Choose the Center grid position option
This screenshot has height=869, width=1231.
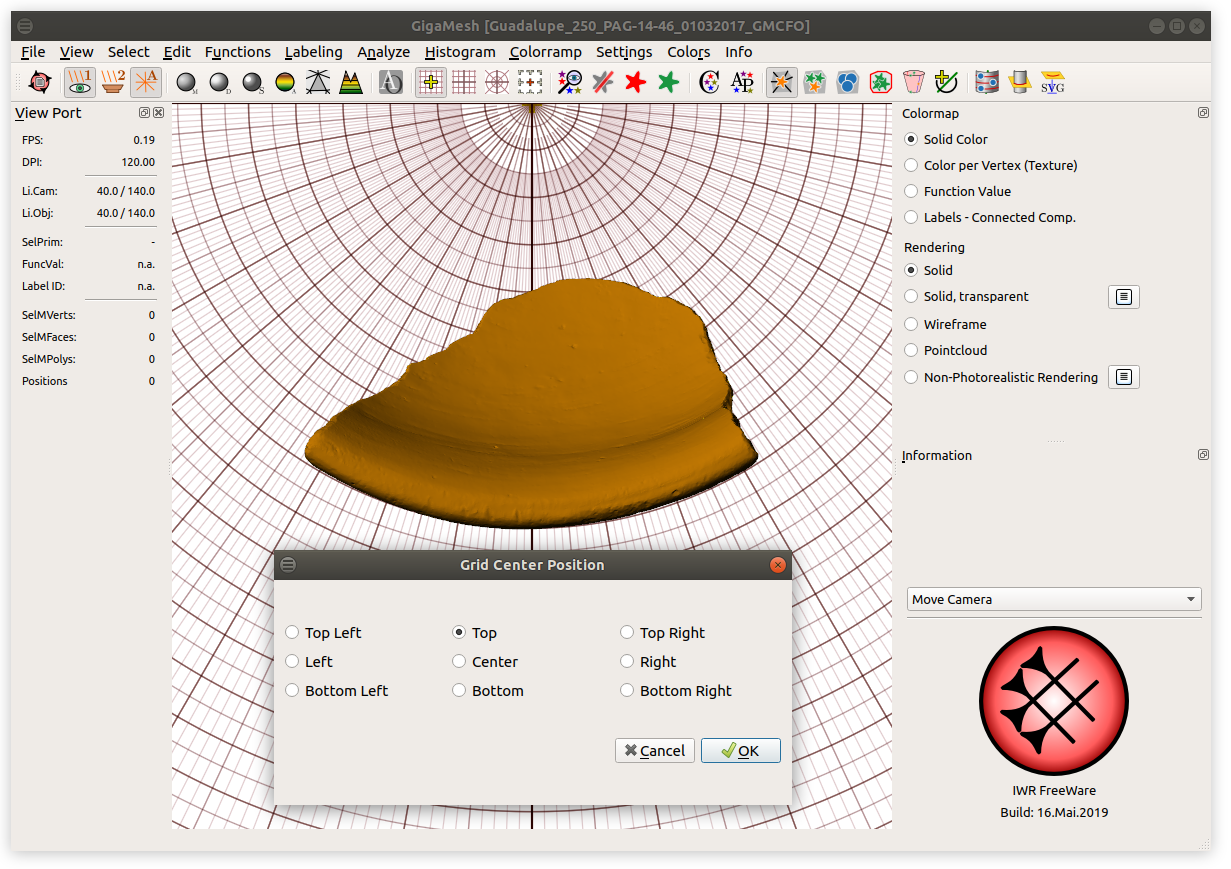[485, 662]
